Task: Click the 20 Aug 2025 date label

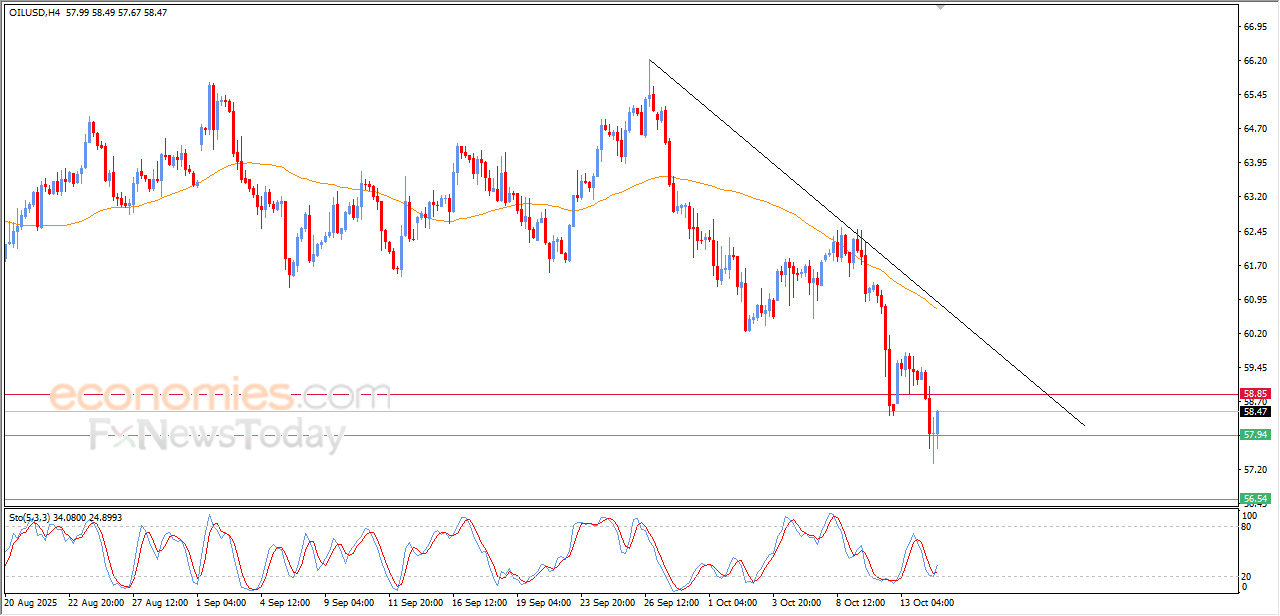Action: [x=30, y=603]
